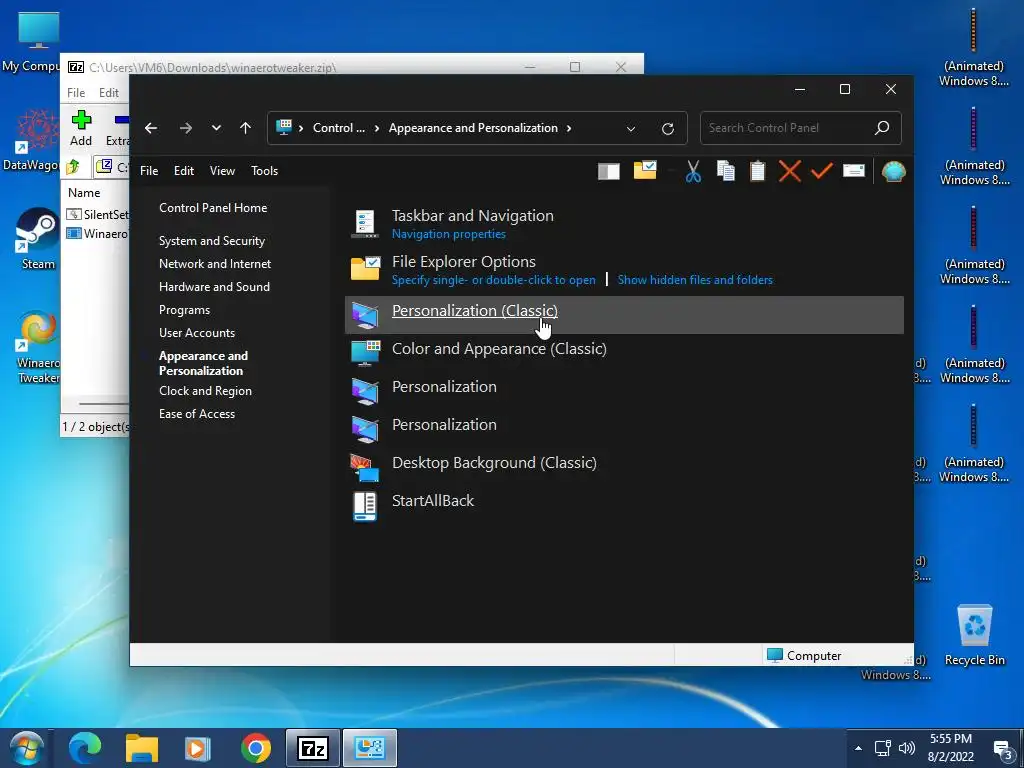This screenshot has width=1024, height=768.
Task: Click the Add button in 7-Zip
Action: coord(81,128)
